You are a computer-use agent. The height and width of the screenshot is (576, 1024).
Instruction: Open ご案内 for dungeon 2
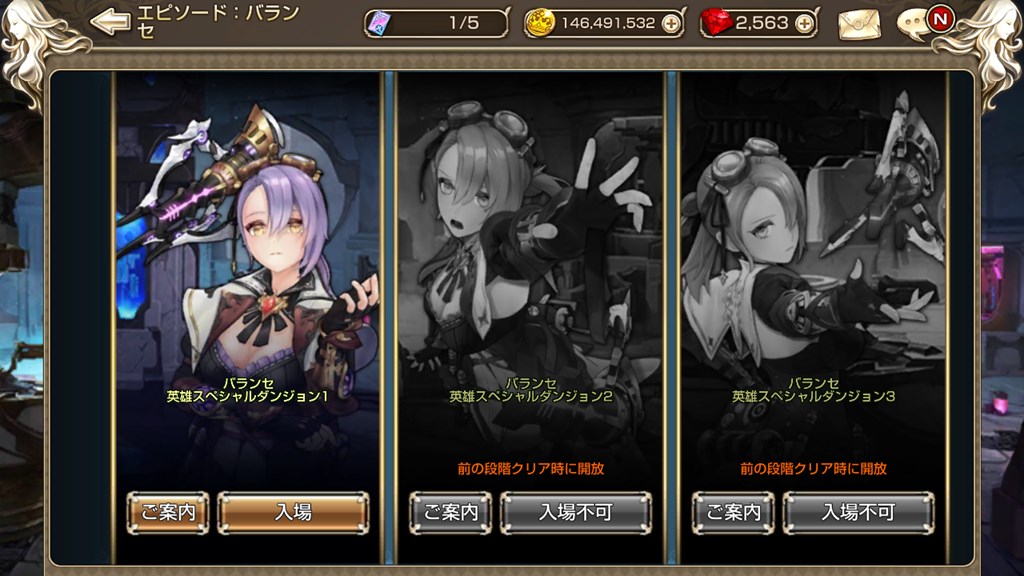(451, 513)
